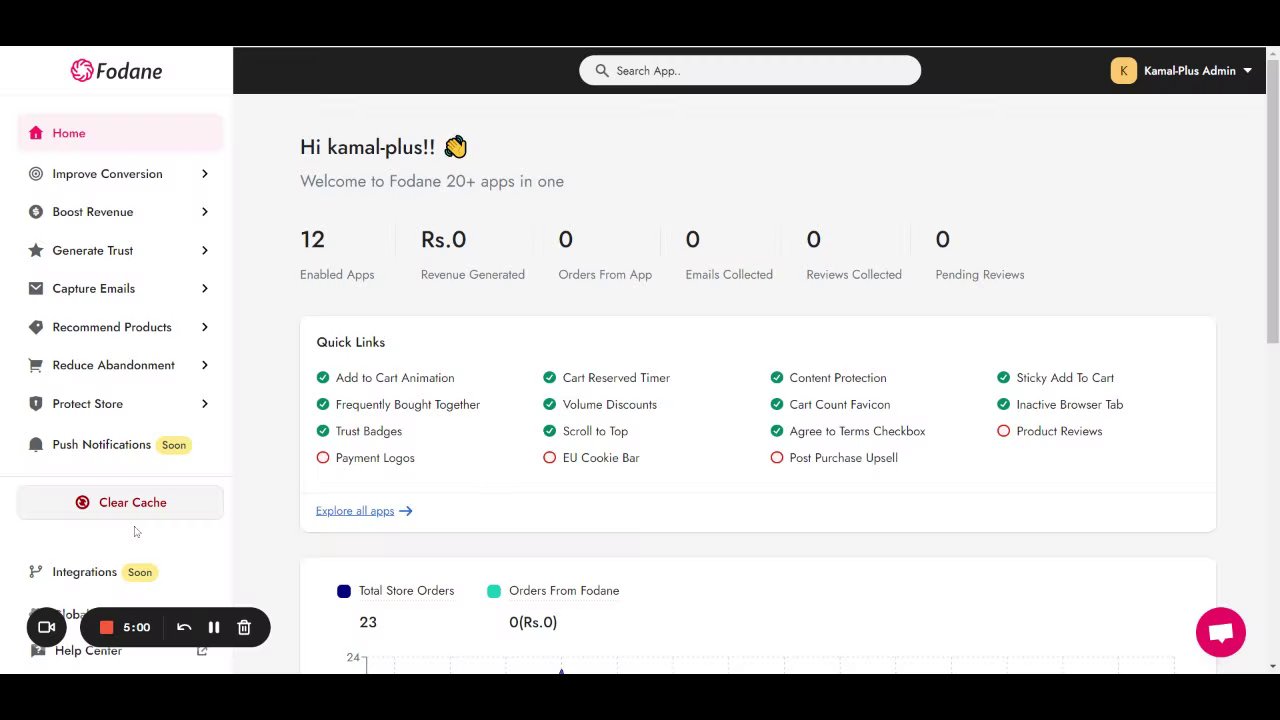The image size is (1280, 720).
Task: Click the Protect Store shield icon
Action: click(x=36, y=404)
